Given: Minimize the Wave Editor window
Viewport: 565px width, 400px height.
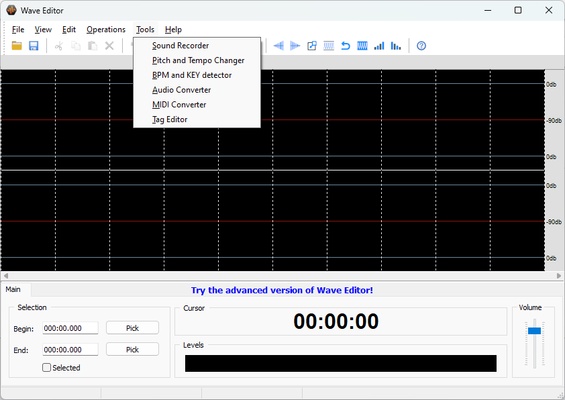Looking at the screenshot, I should tap(488, 10).
